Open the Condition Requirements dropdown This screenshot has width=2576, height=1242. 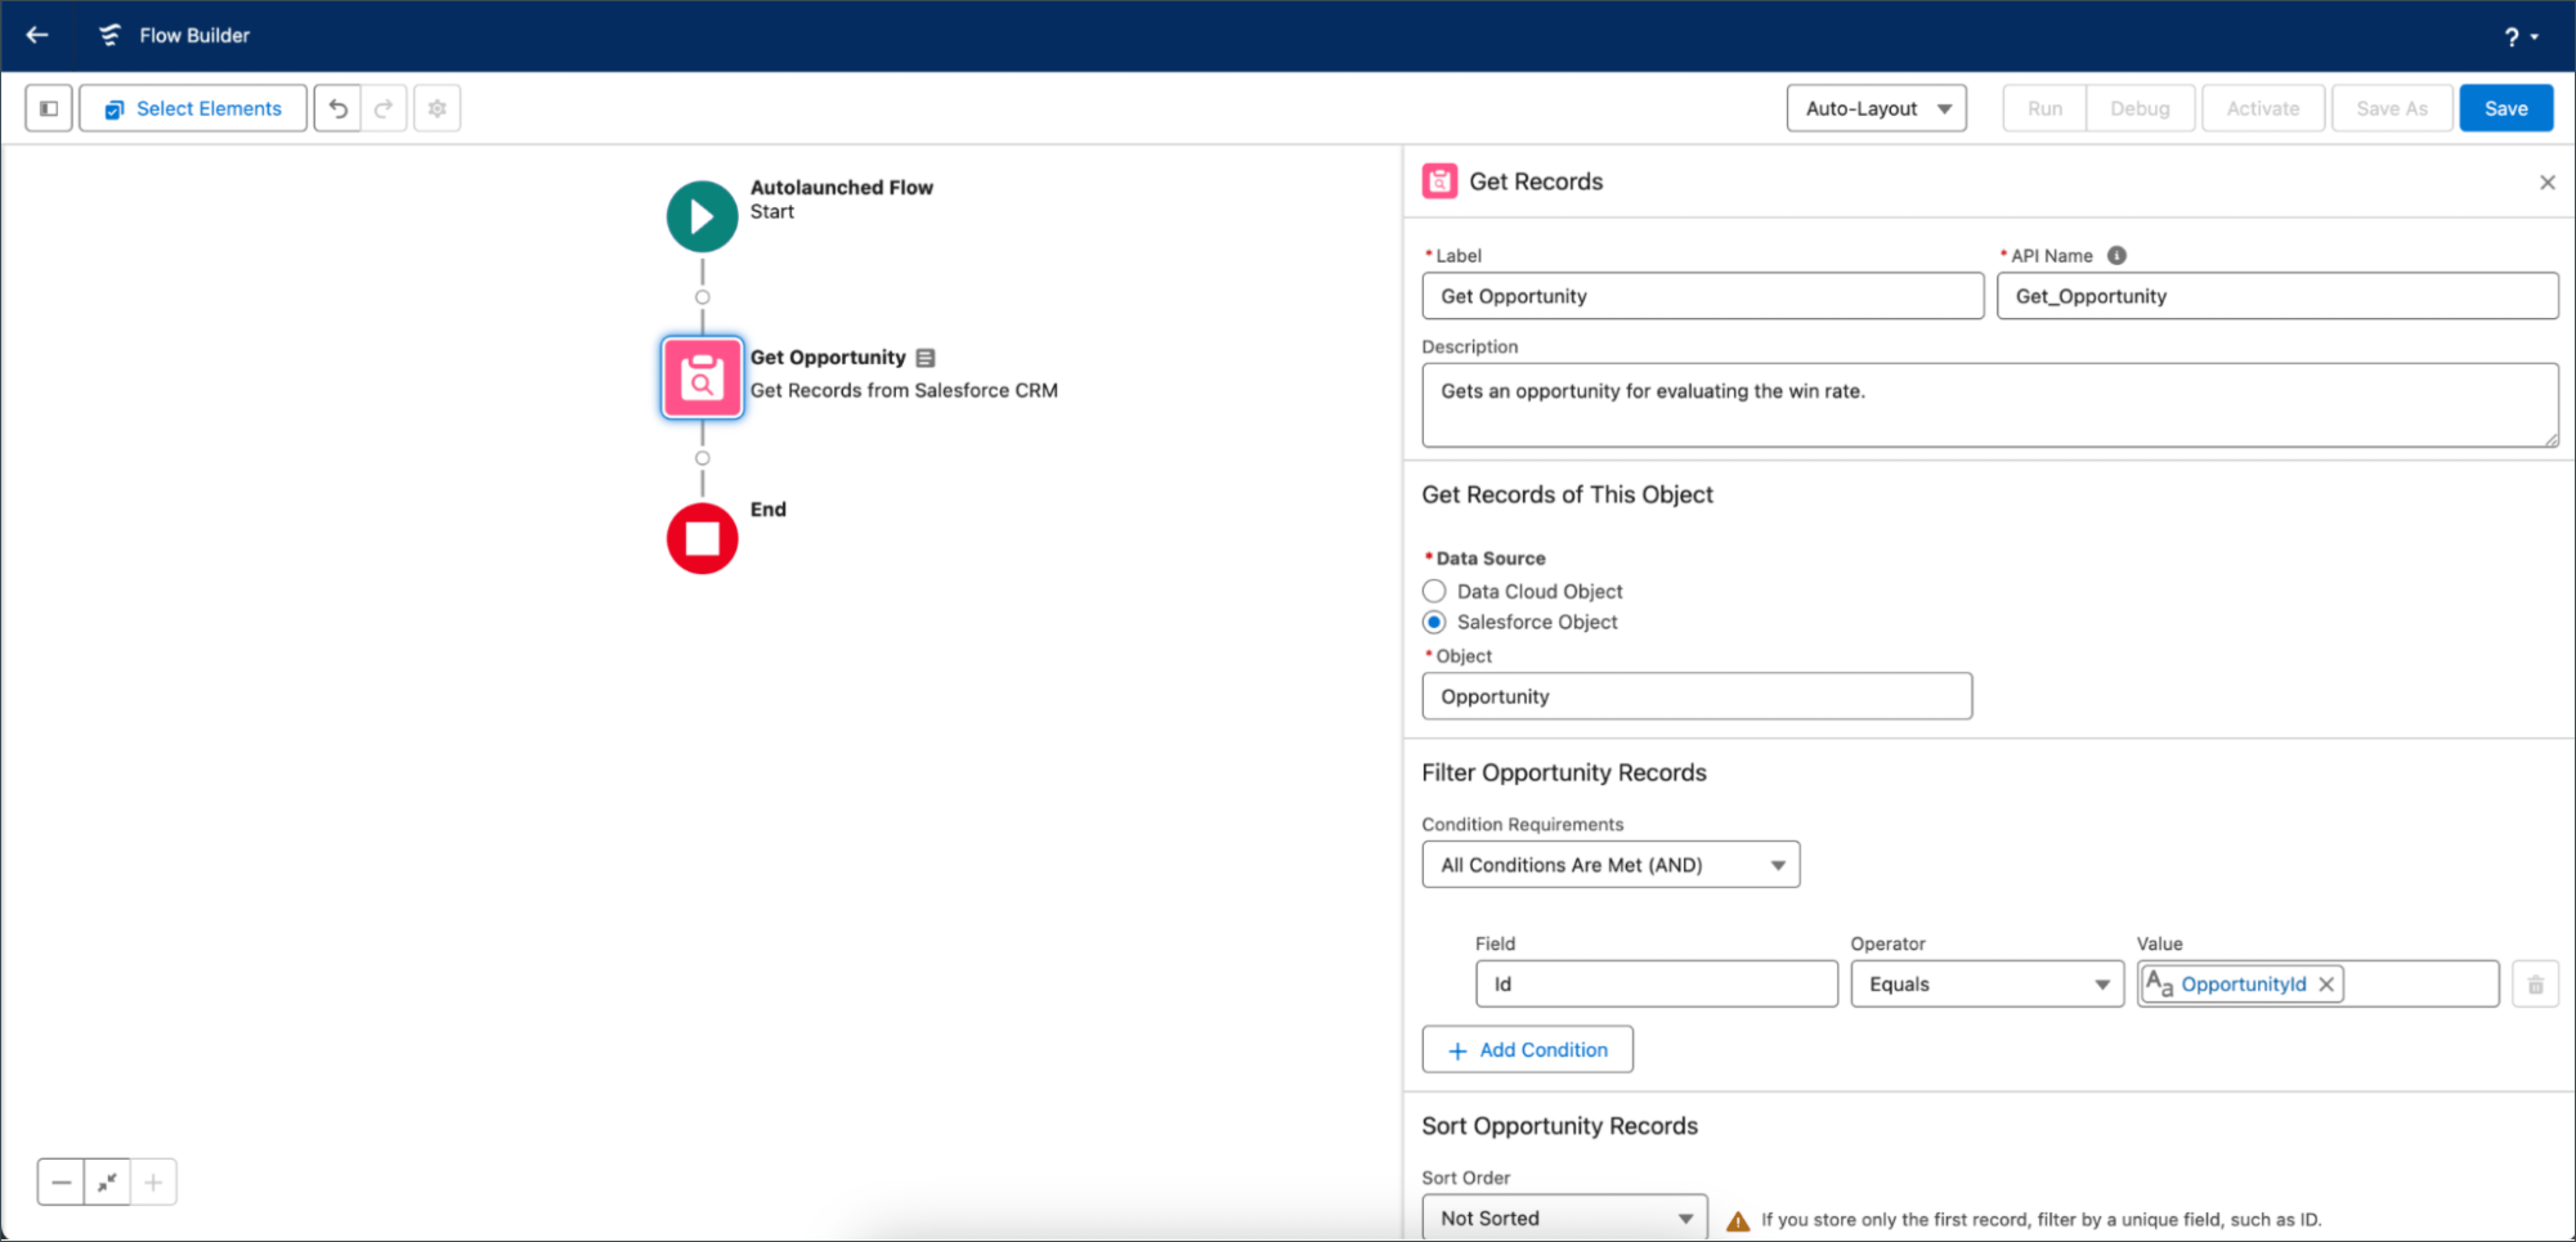coord(1610,865)
